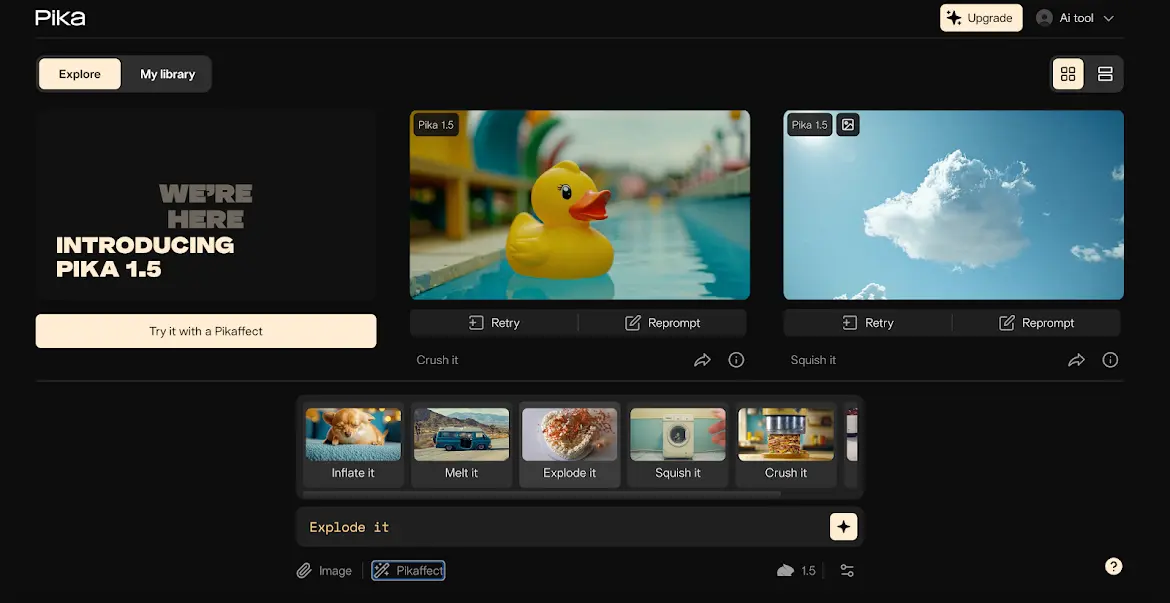Click the Ai tool profile avatar

pos(1045,18)
